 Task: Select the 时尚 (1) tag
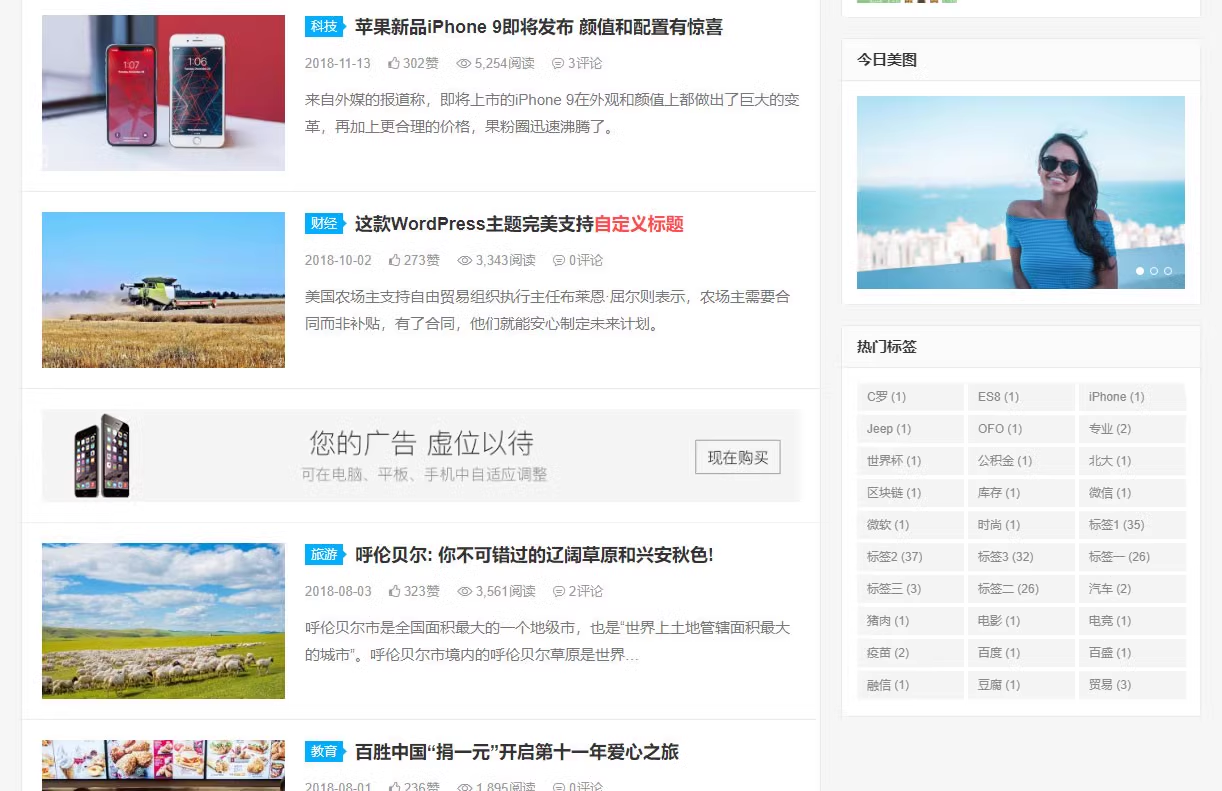(1021, 525)
